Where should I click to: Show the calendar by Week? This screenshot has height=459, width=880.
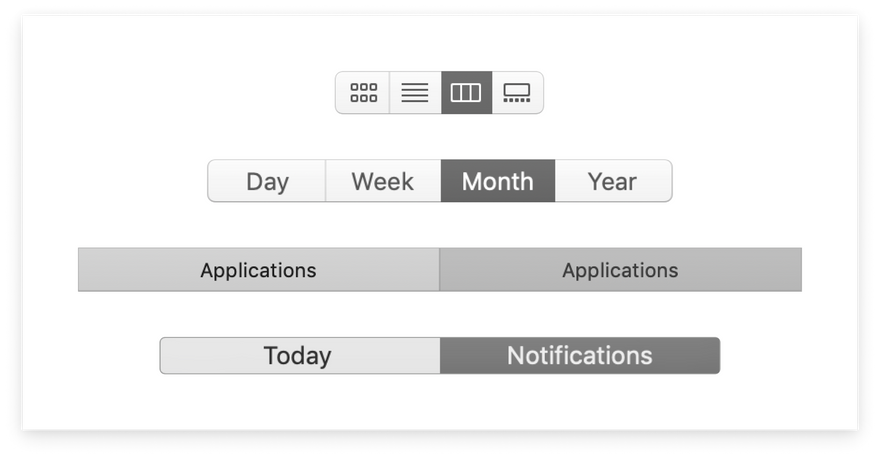click(x=383, y=181)
